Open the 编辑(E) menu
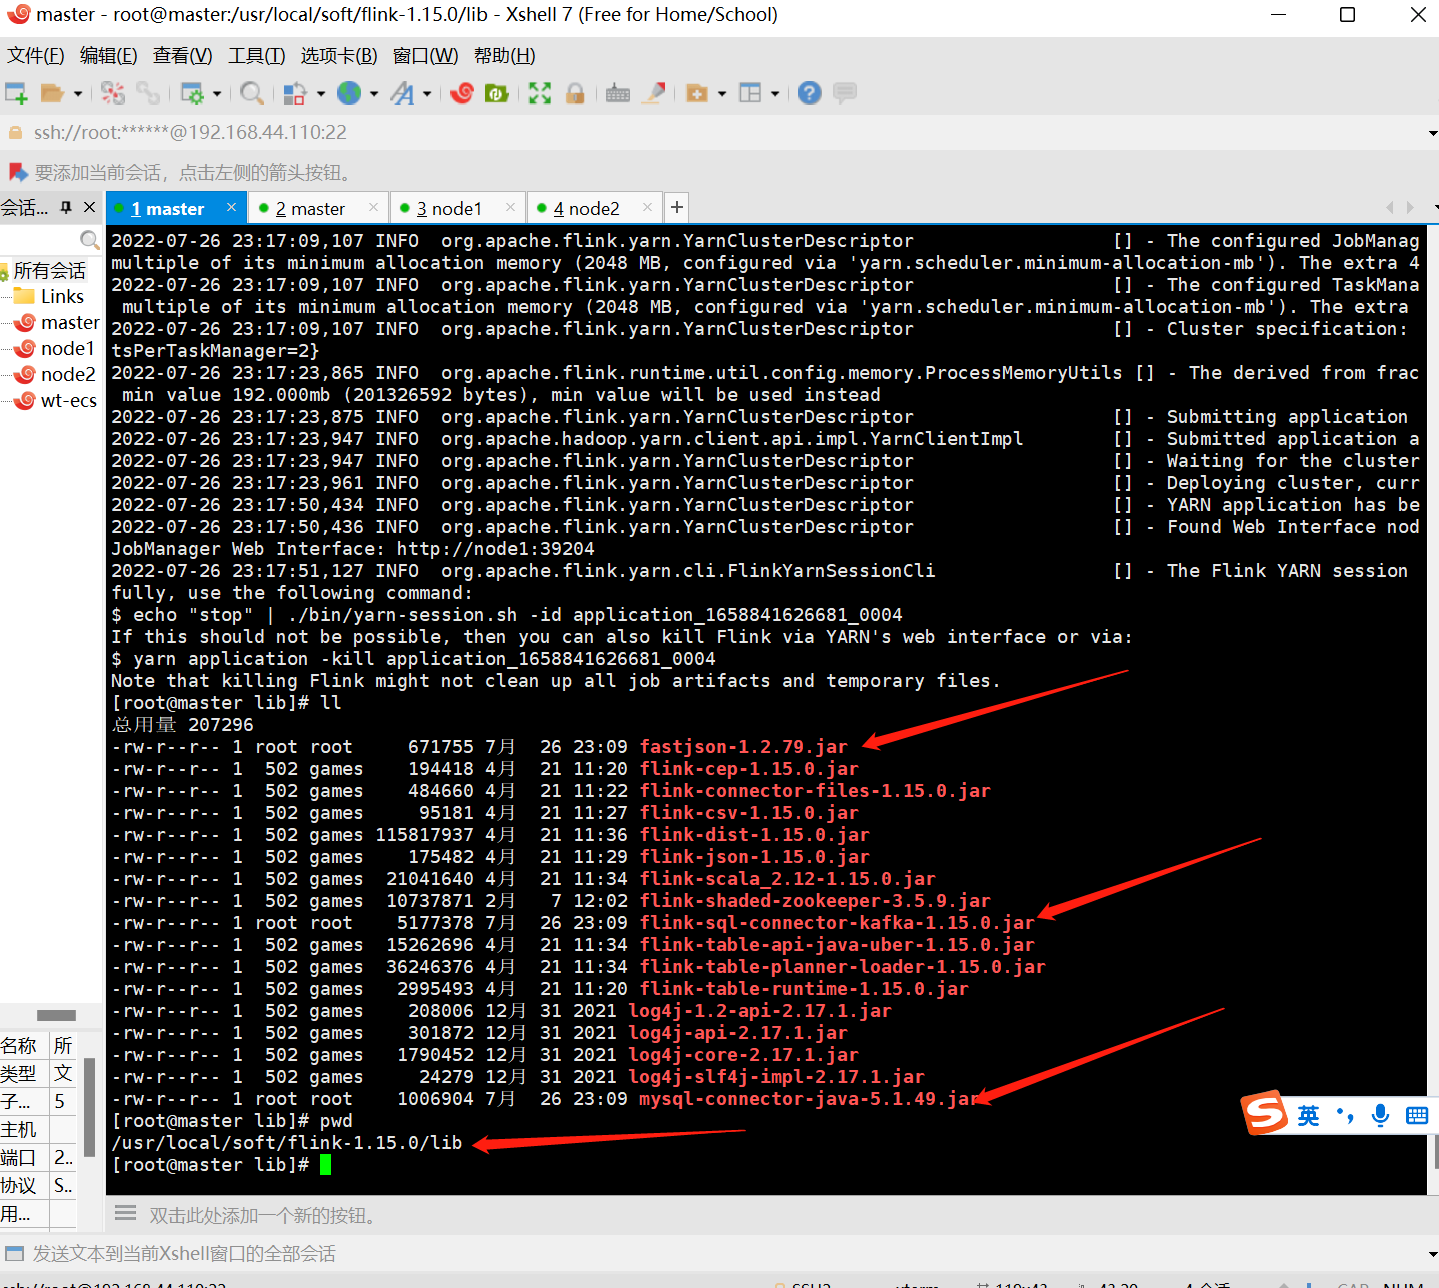 click(x=109, y=56)
